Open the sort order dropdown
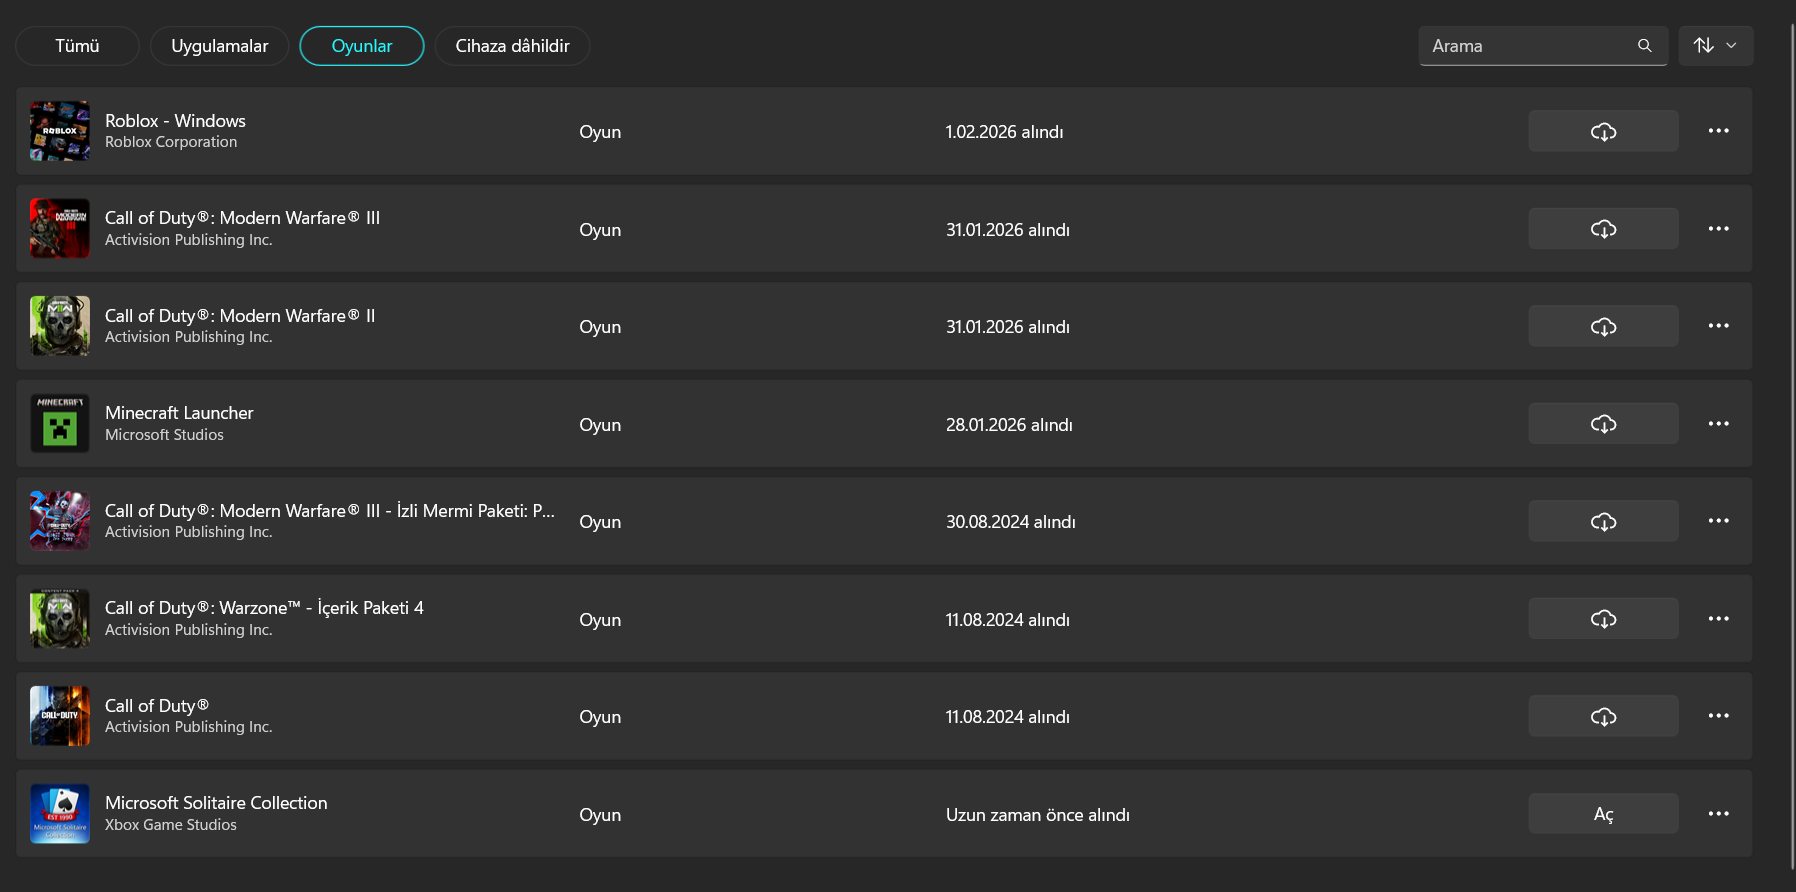 [1715, 46]
